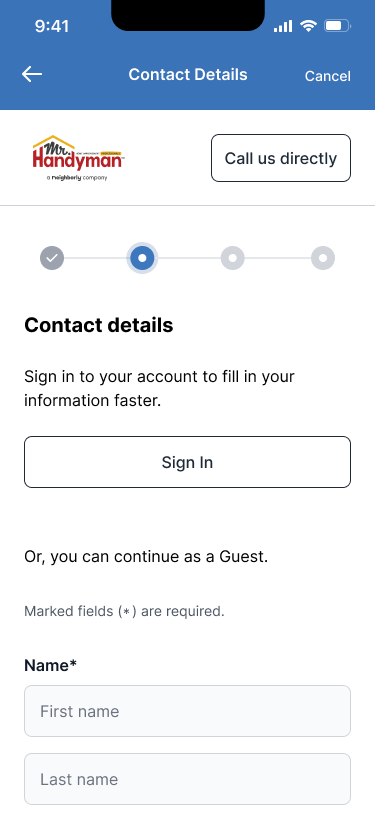
Task: Focus the Last name field
Action: (188, 779)
